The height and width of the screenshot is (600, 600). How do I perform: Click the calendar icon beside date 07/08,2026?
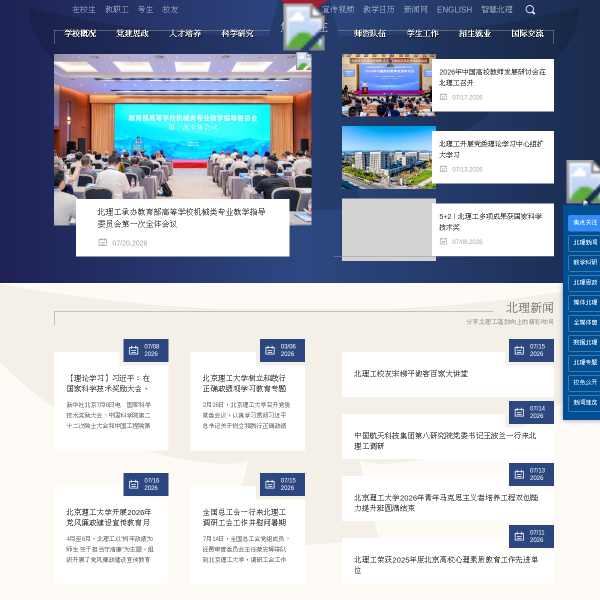443,241
